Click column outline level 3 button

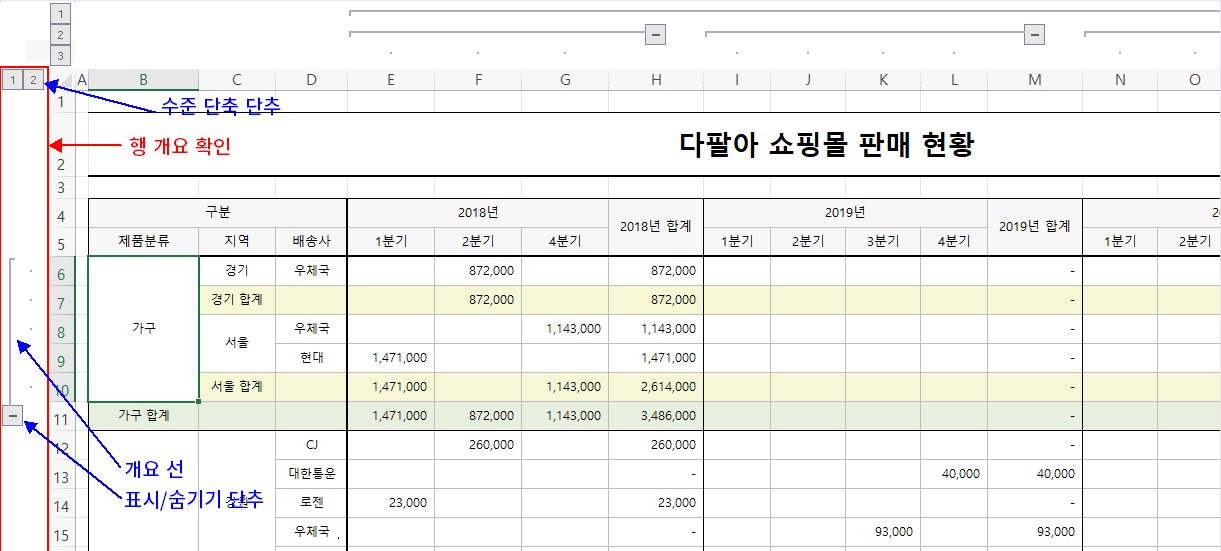[x=61, y=56]
